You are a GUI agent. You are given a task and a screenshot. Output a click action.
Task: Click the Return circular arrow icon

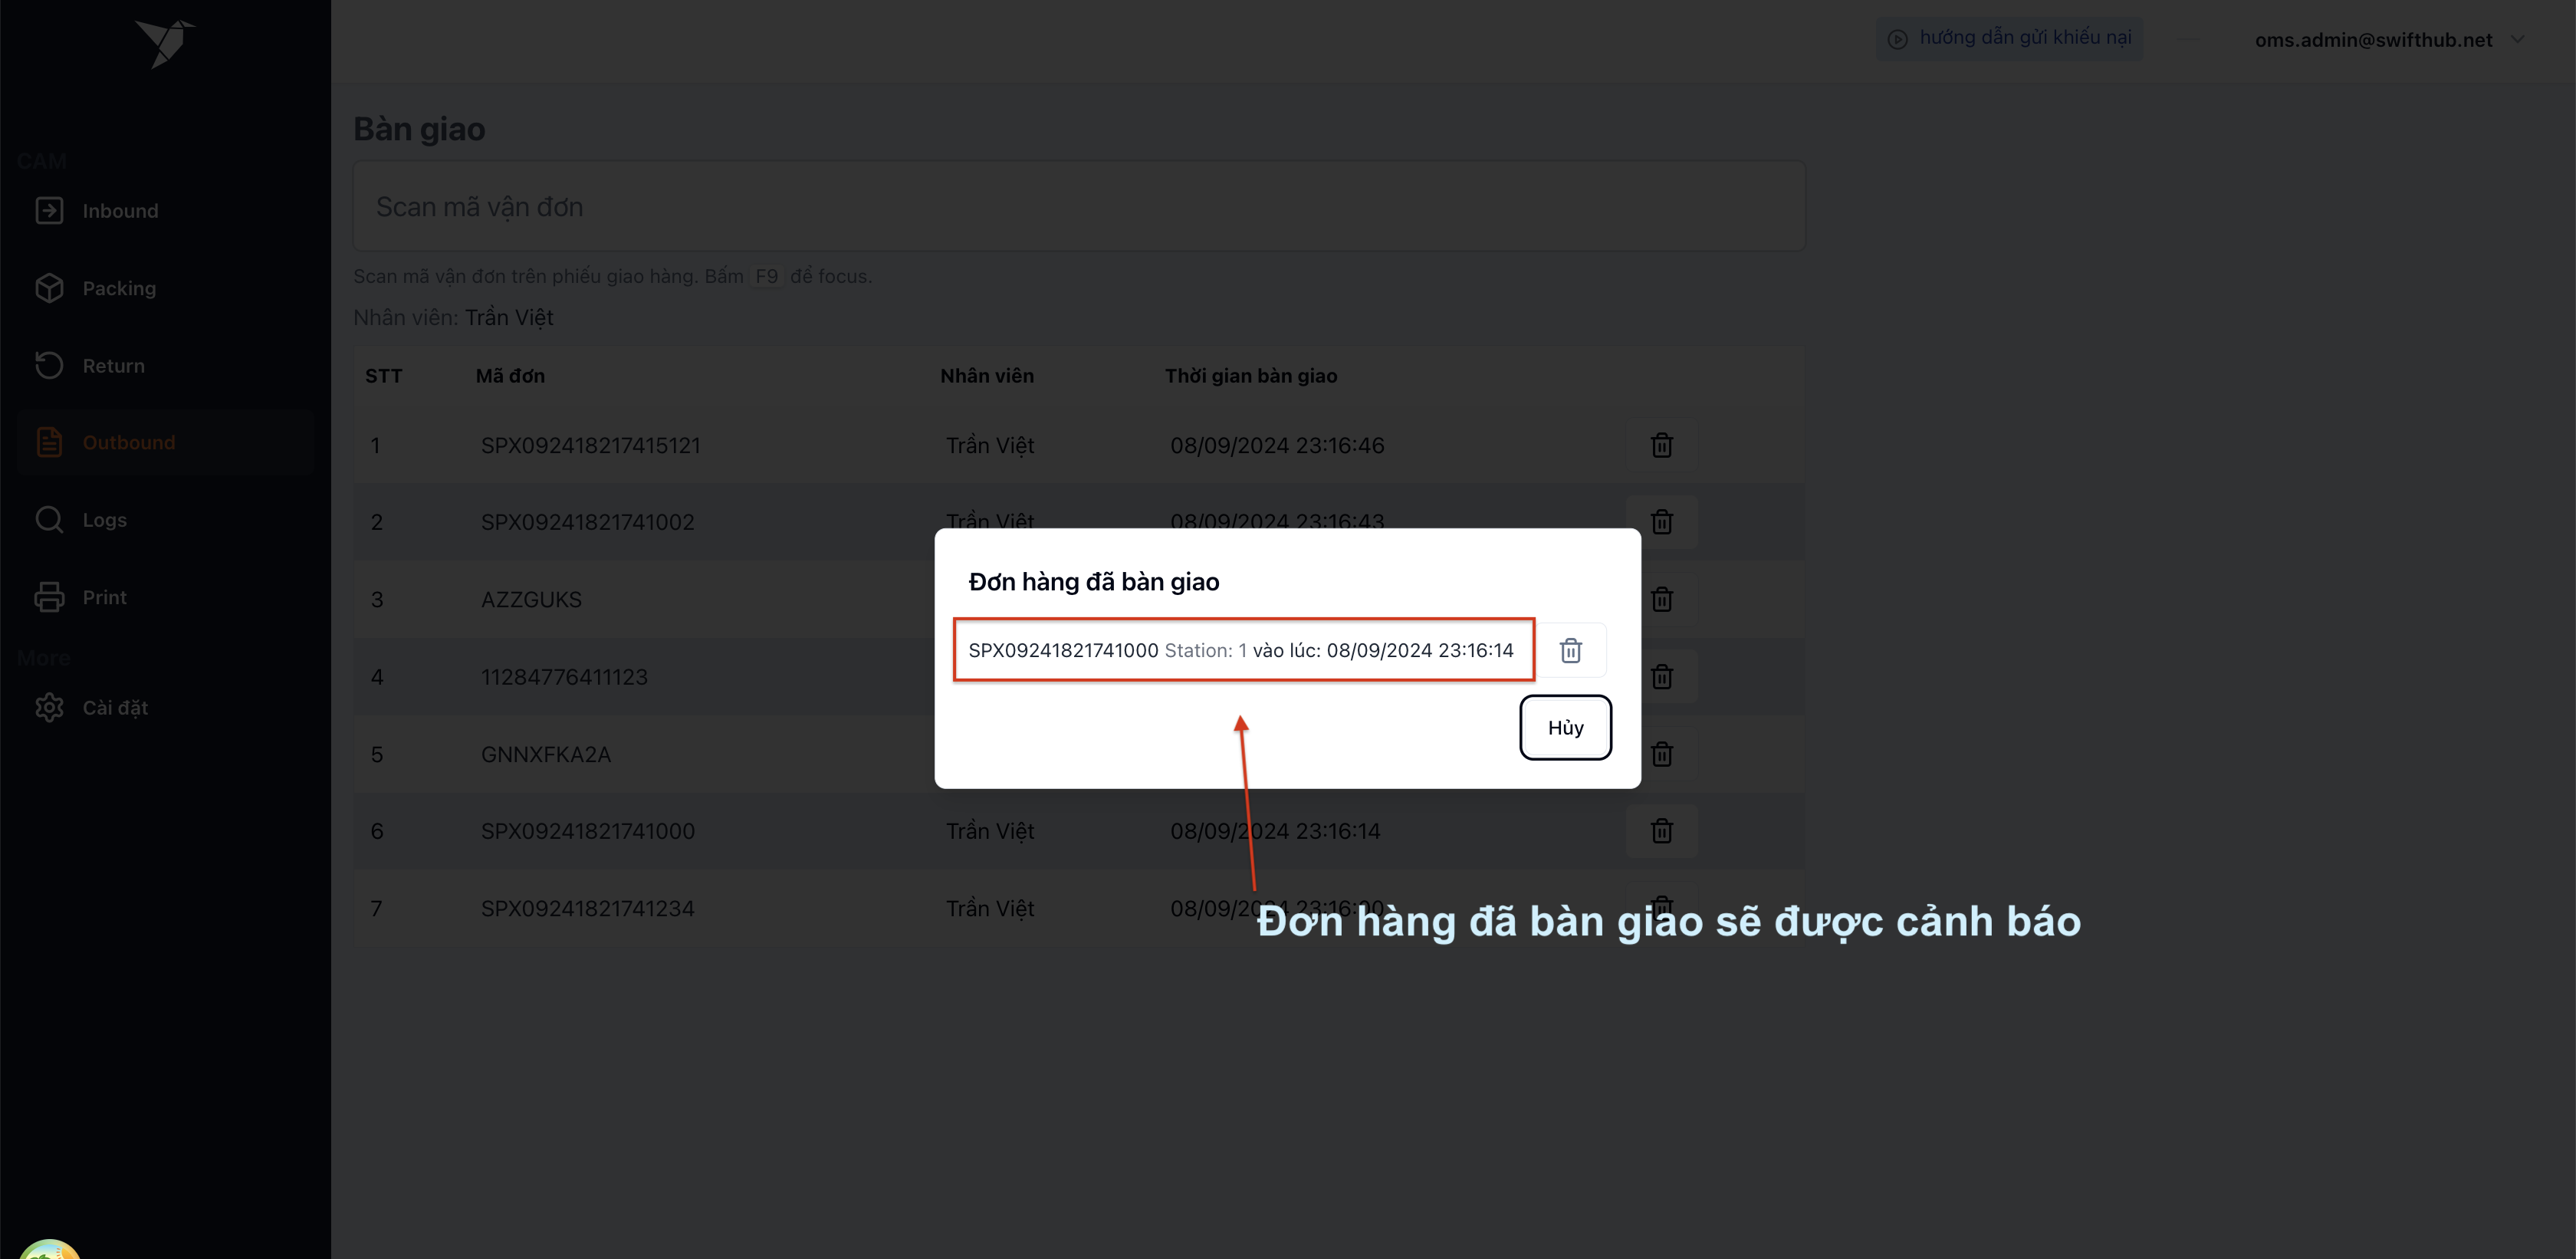[49, 366]
